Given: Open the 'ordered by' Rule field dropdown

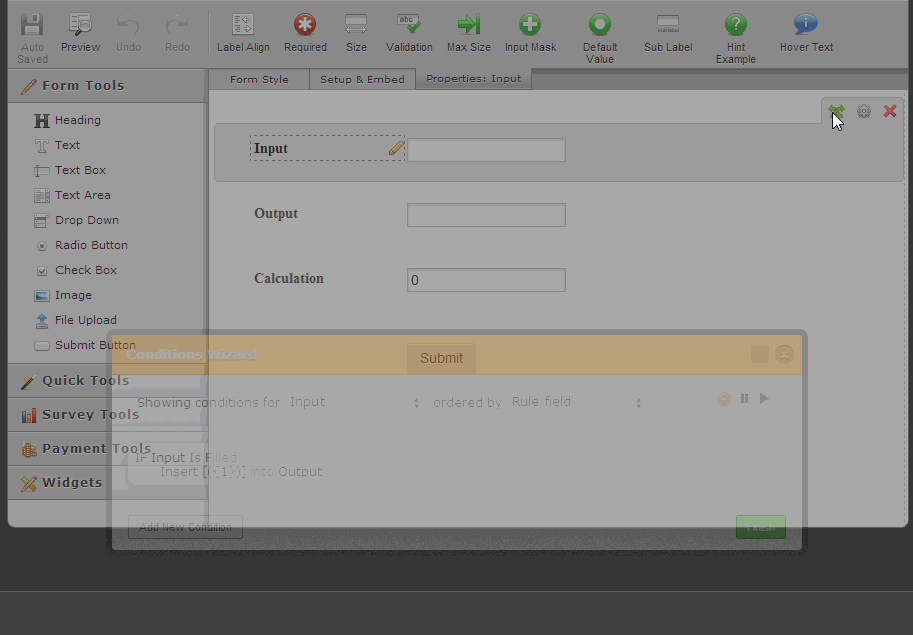Looking at the screenshot, I should pyautogui.click(x=576, y=402).
